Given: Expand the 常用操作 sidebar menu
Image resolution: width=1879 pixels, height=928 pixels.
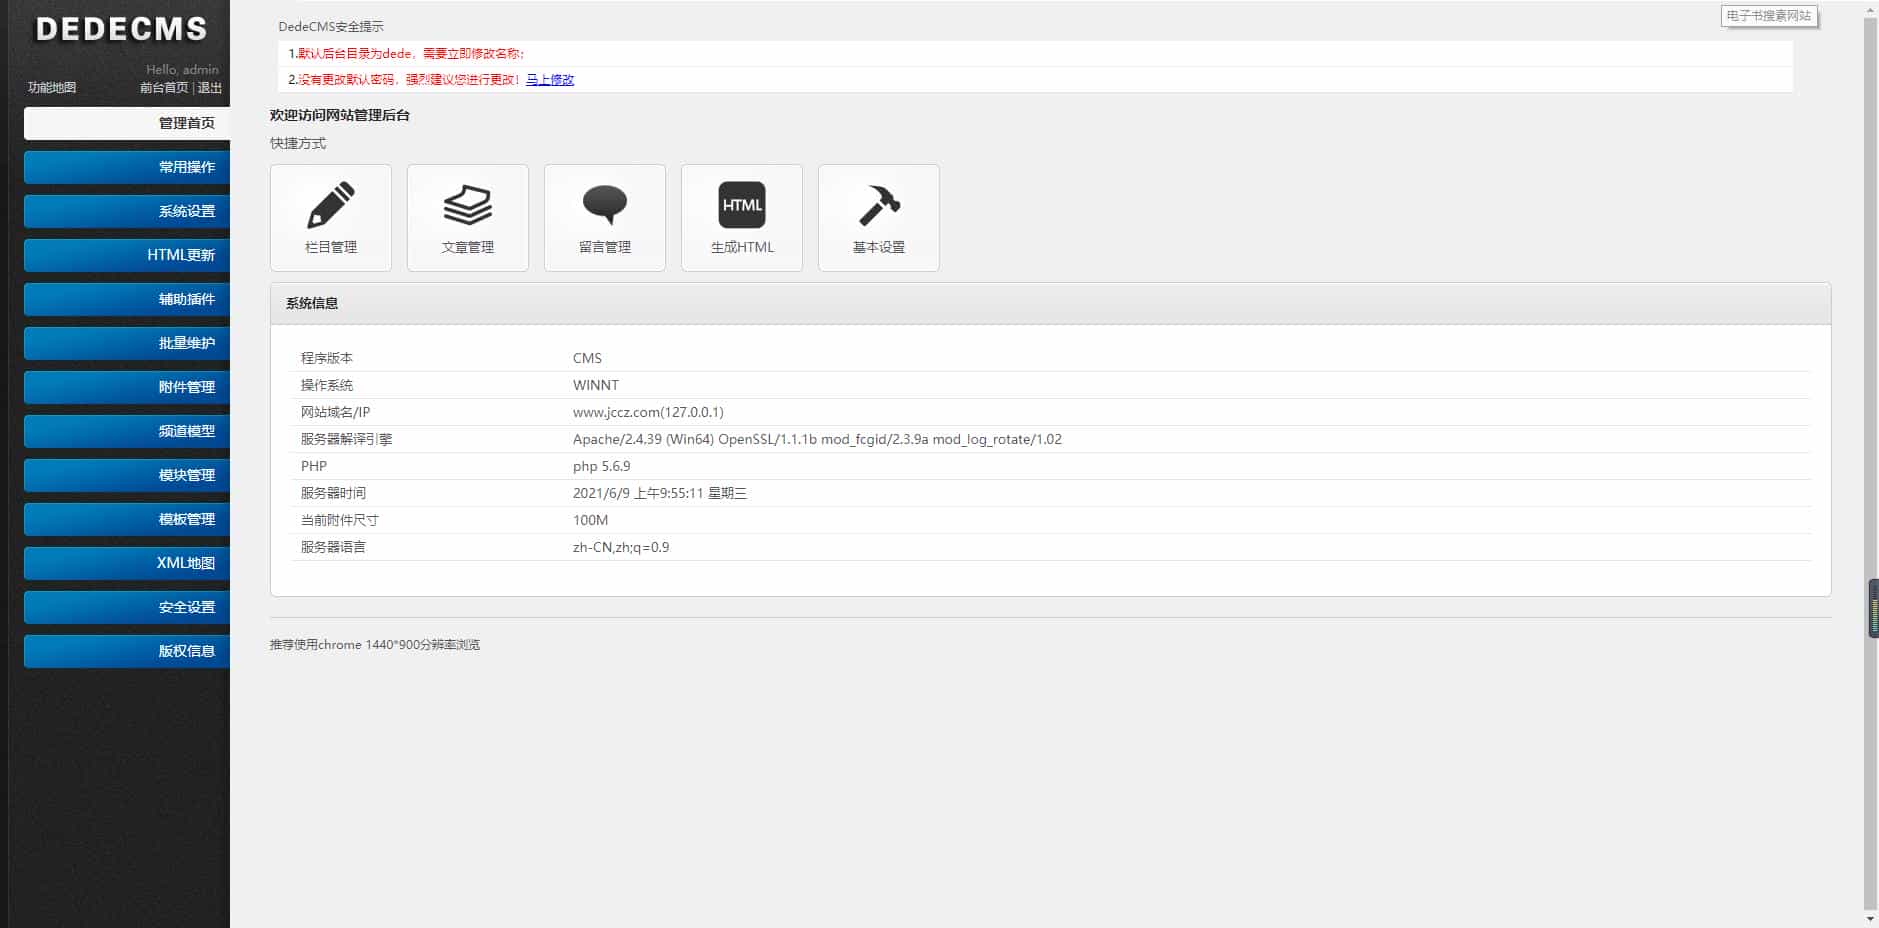Looking at the screenshot, I should point(127,167).
